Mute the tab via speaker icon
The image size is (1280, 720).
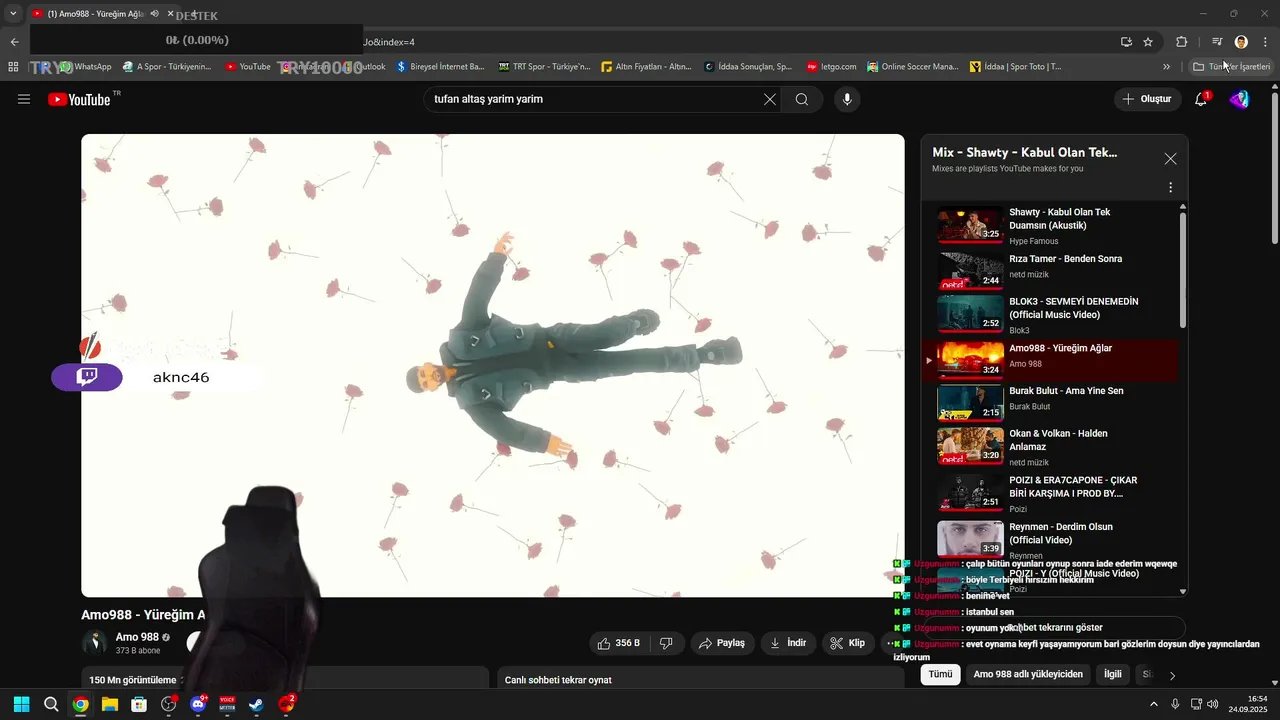pyautogui.click(x=155, y=14)
